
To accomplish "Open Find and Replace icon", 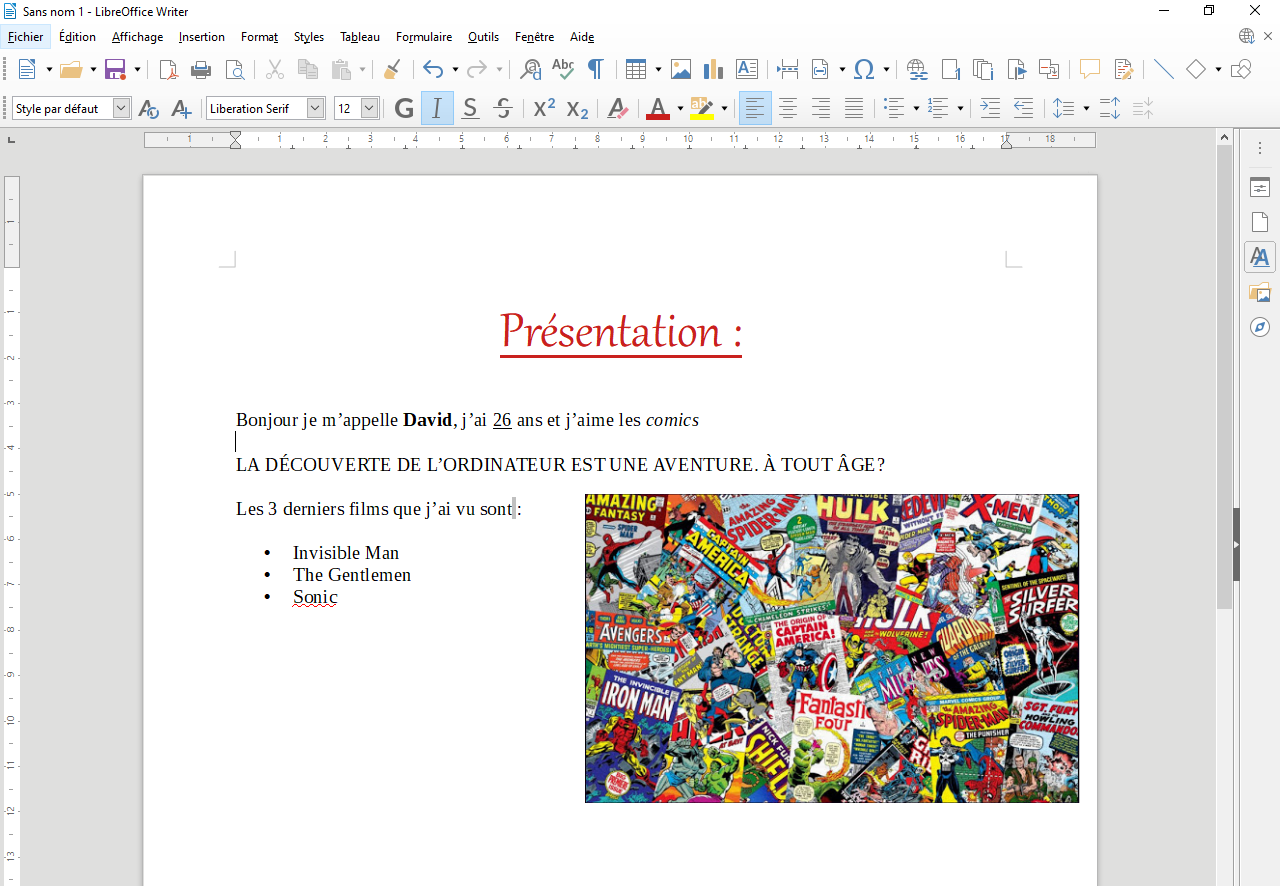I will click(531, 69).
